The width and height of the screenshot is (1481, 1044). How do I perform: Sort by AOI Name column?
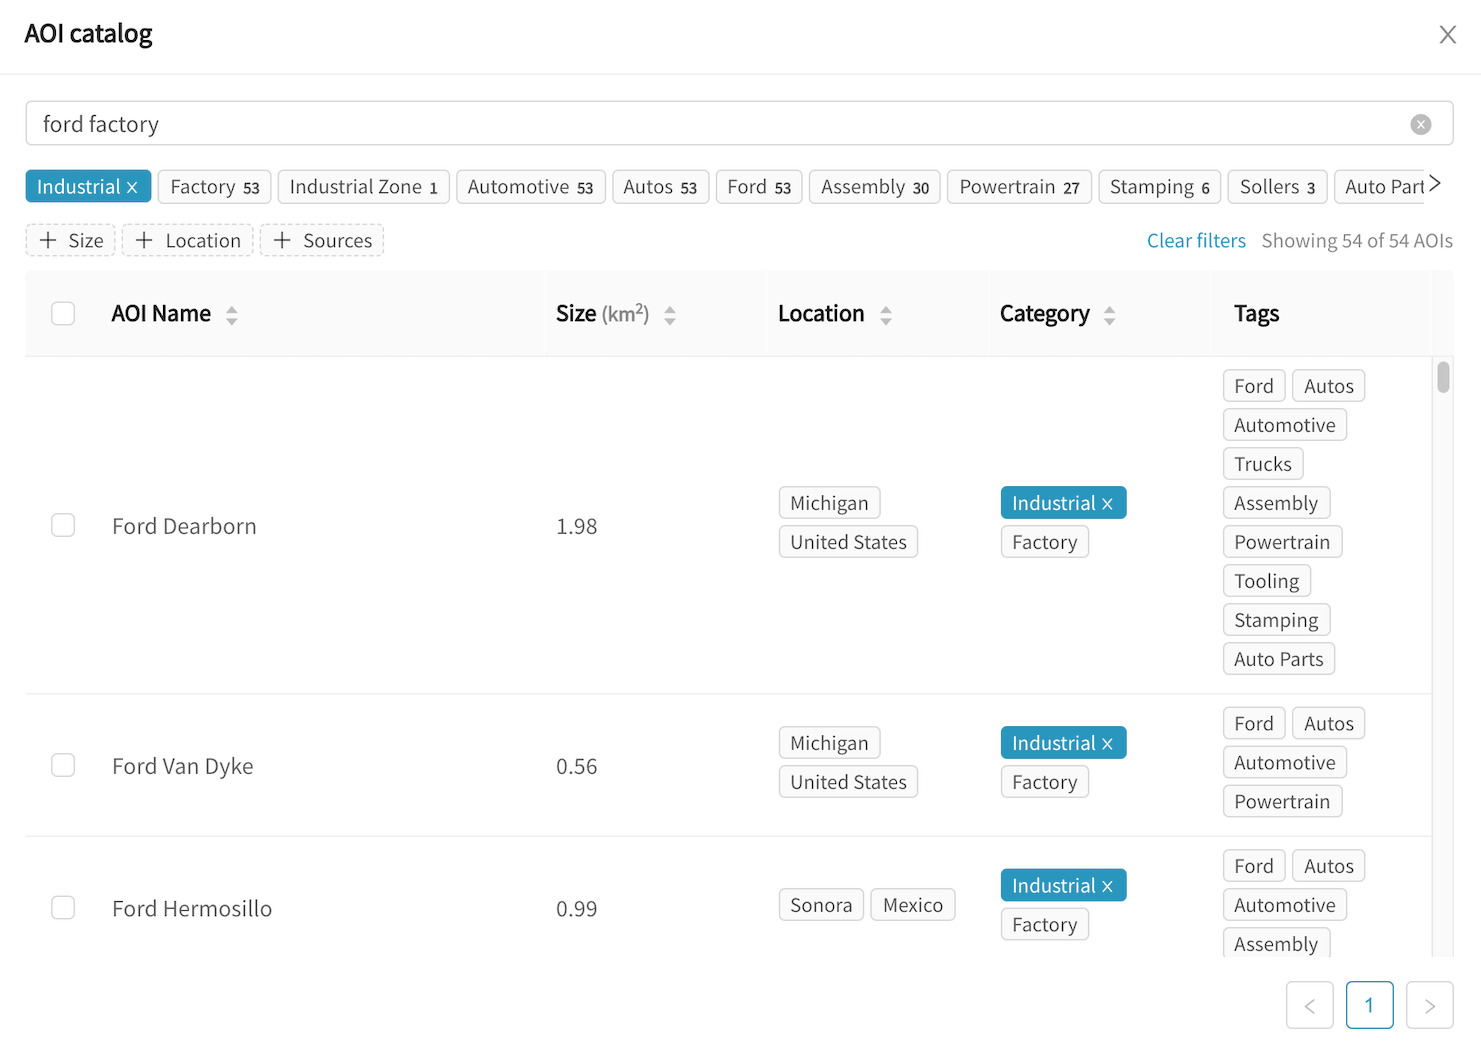(x=232, y=315)
